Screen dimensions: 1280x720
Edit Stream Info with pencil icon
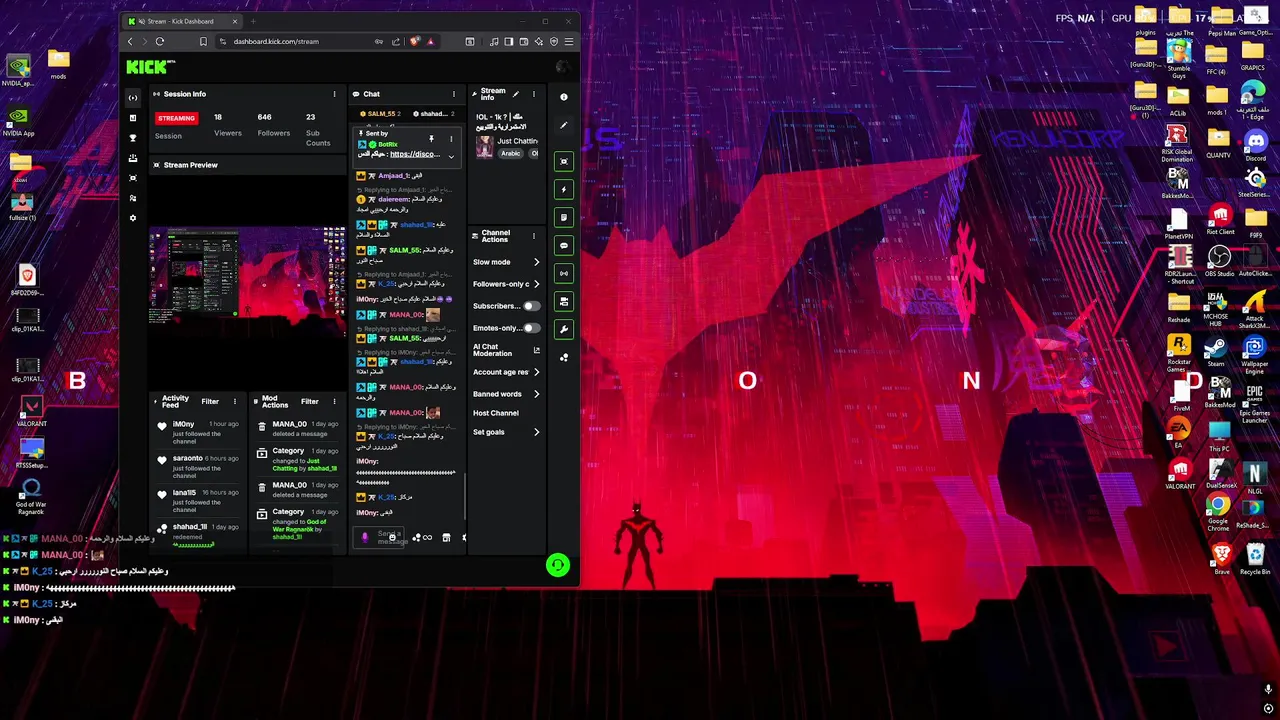point(516,94)
